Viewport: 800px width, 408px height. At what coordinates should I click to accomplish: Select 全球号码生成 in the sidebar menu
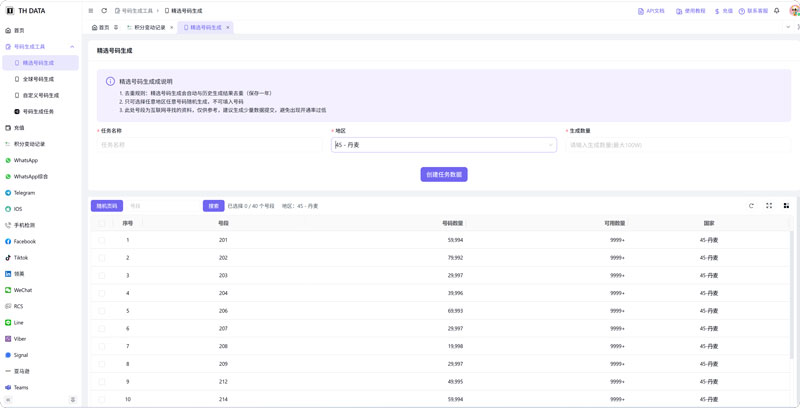click(38, 79)
